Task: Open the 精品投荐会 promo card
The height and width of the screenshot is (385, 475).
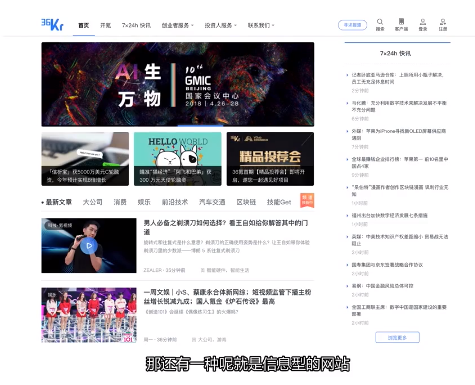Action: (270, 159)
